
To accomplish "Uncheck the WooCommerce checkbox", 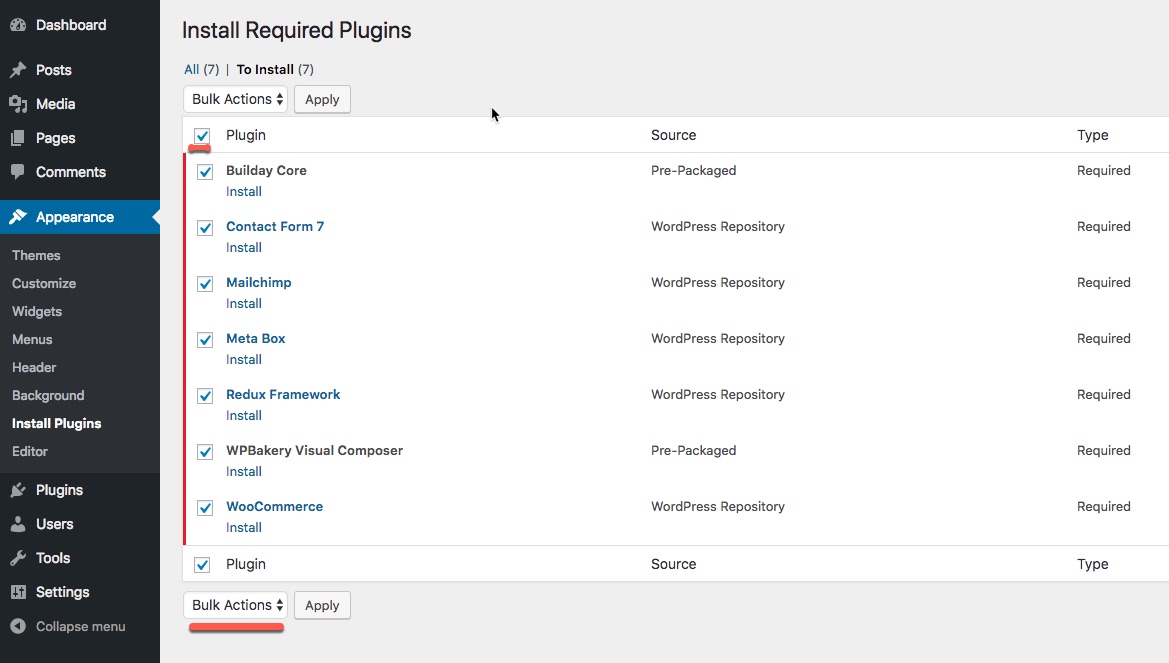I will click(205, 508).
